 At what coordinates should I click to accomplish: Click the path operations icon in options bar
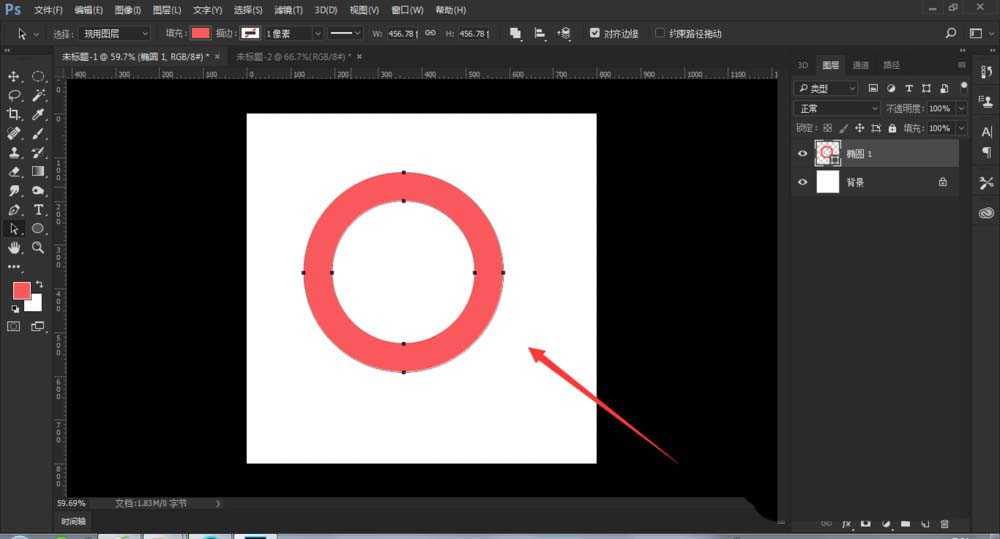coord(516,33)
